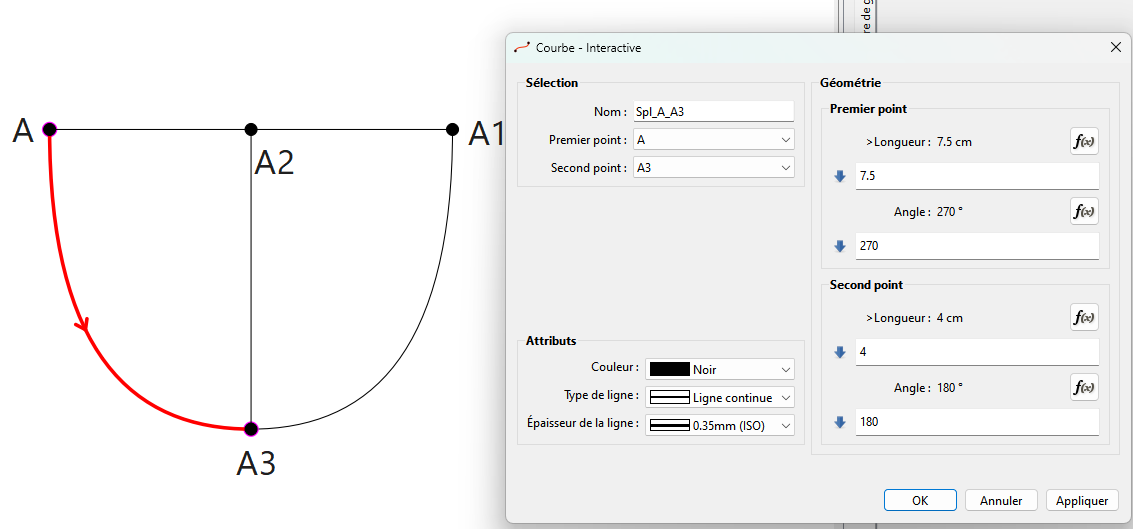Viewport: 1133px width, 529px height.
Task: Click blue arrow beside the 180 angle field
Action: (840, 422)
